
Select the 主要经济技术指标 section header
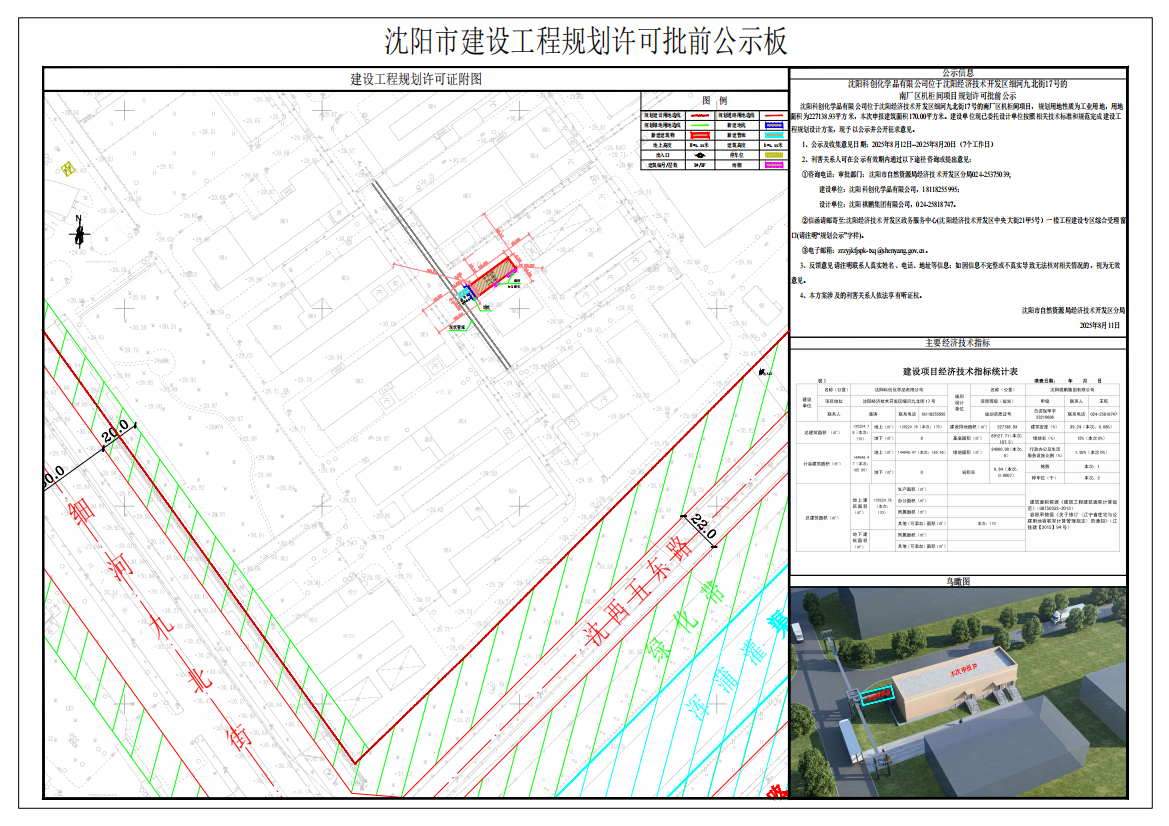point(957,343)
